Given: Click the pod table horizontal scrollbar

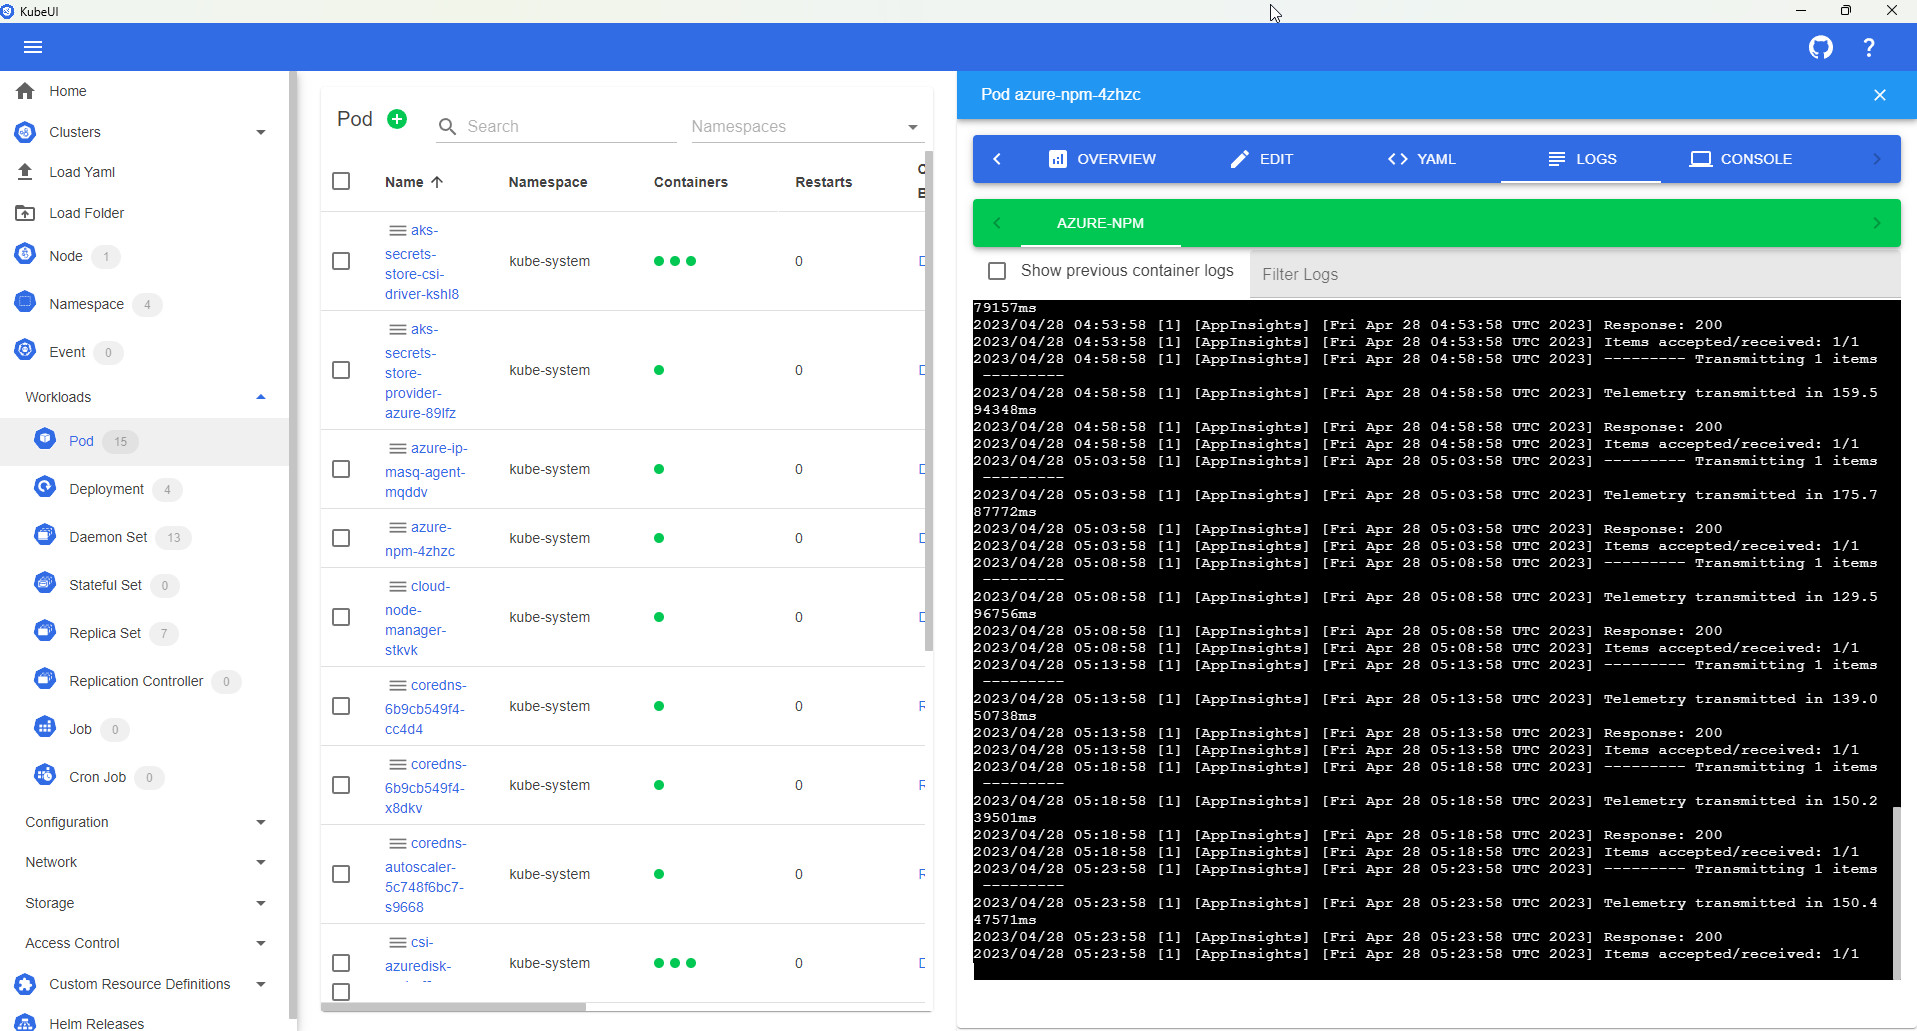Looking at the screenshot, I should (453, 1007).
